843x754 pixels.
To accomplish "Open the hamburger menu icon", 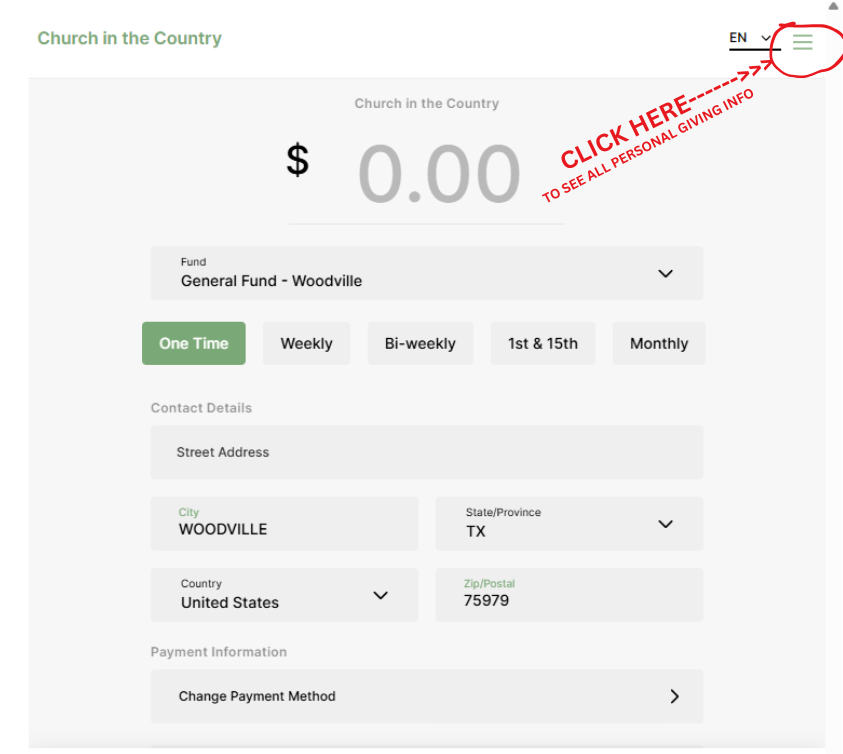I will 802,42.
